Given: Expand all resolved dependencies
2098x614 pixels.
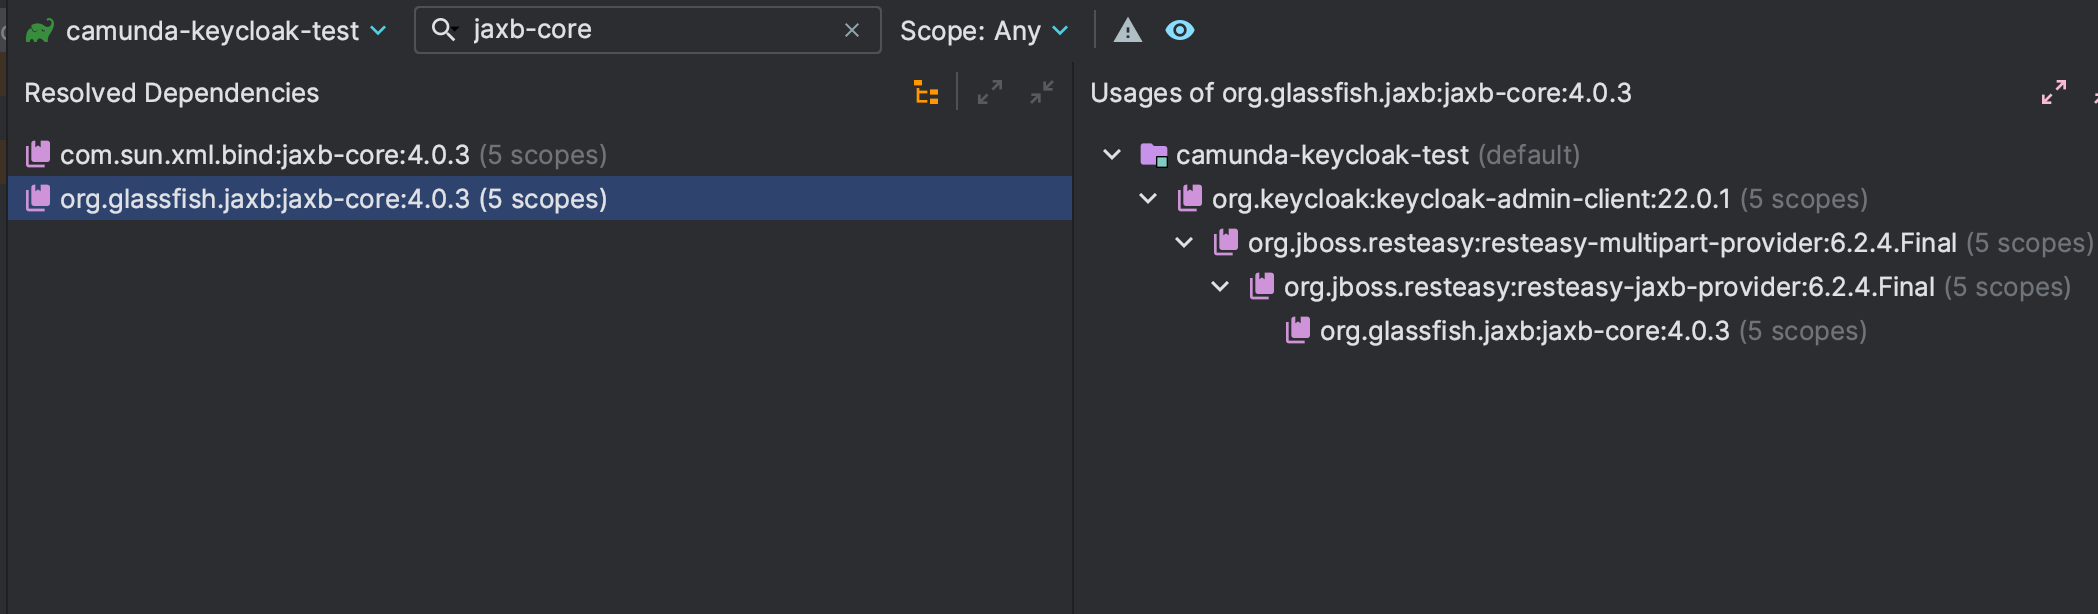Looking at the screenshot, I should (990, 93).
